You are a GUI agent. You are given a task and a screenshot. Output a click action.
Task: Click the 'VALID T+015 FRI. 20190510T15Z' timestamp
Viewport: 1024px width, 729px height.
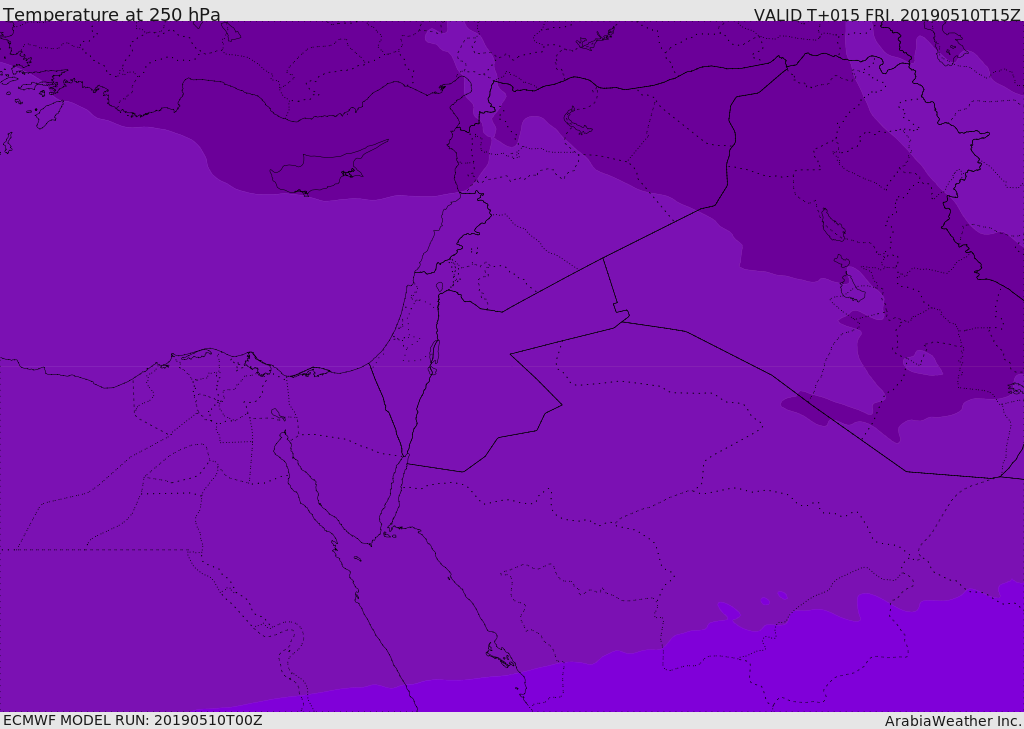(x=888, y=14)
